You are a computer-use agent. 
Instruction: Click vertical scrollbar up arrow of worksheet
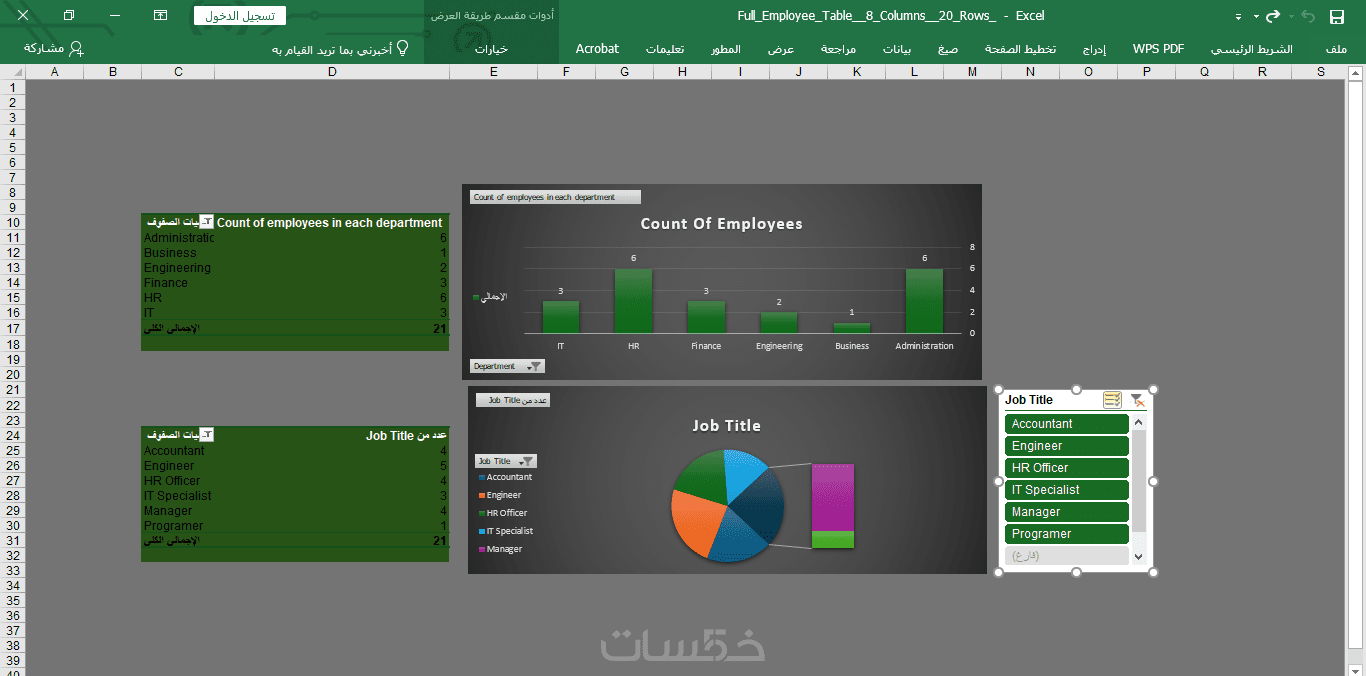(x=1356, y=72)
